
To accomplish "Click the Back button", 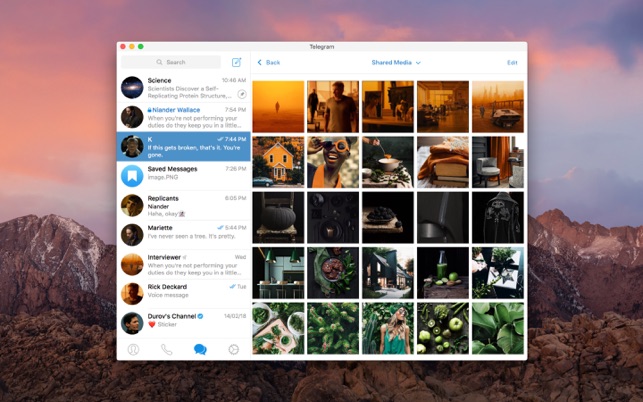I will (269, 62).
